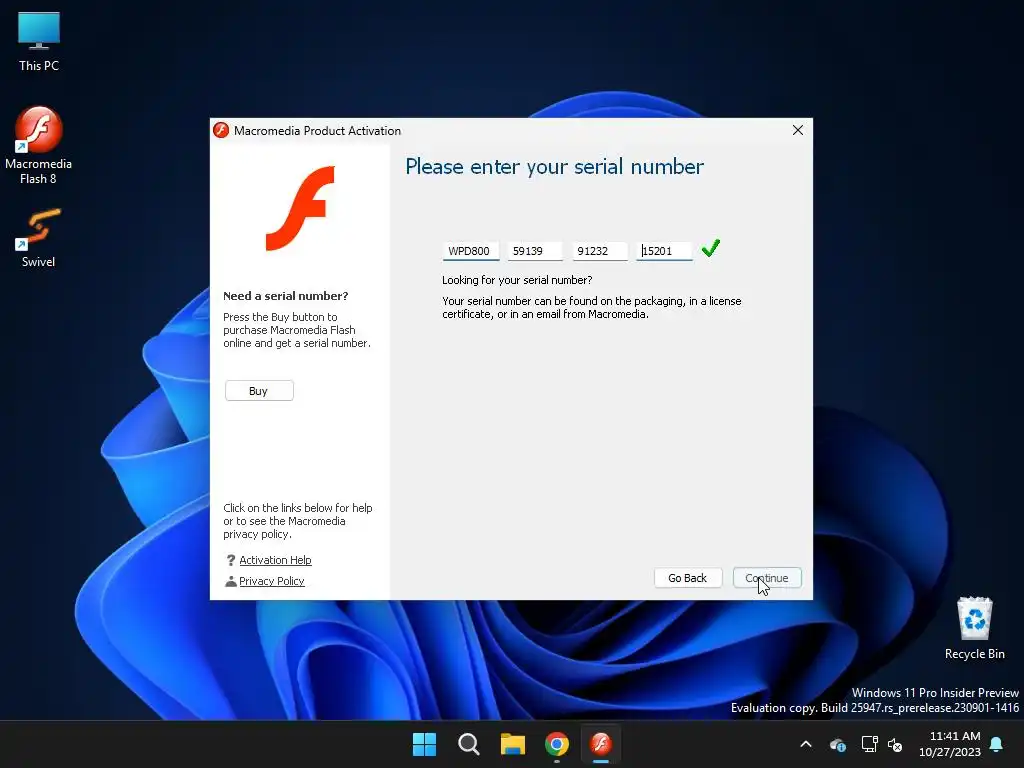Screen dimensions: 1024x768
Task: Focus the serial field containing WPD800
Action: point(471,251)
